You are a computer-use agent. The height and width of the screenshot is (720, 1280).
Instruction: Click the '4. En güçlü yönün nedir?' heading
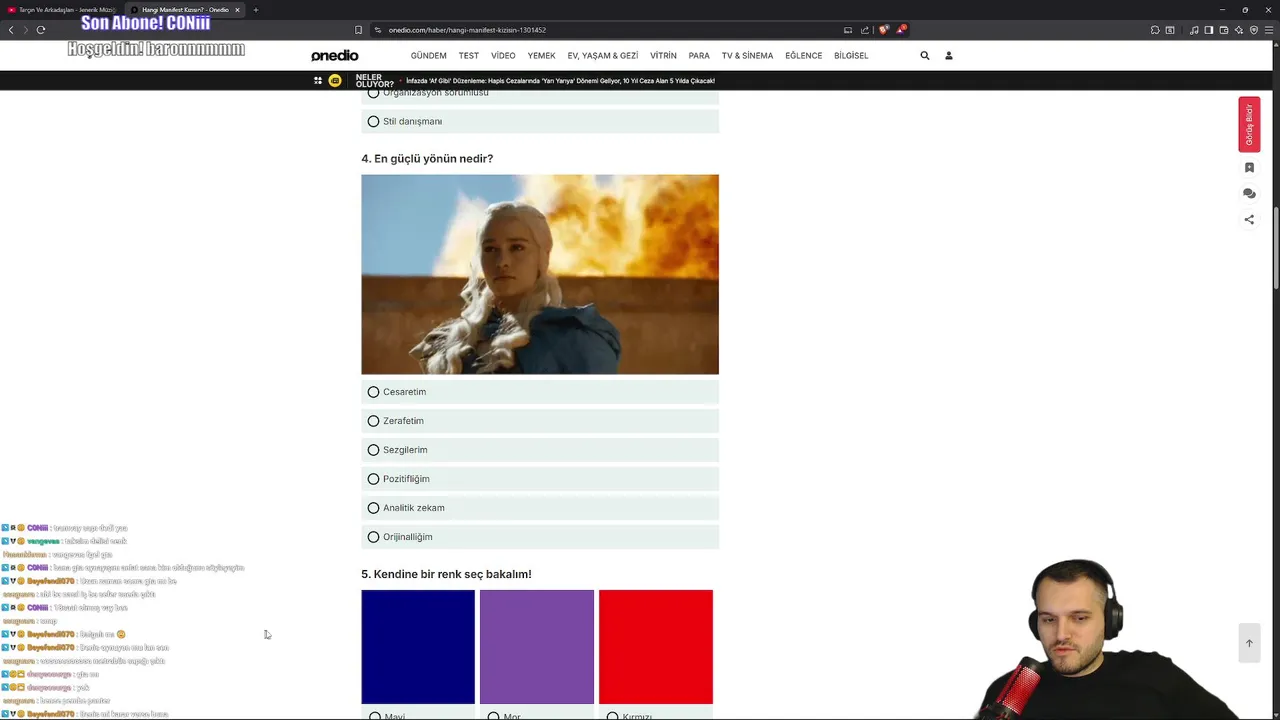coord(427,159)
